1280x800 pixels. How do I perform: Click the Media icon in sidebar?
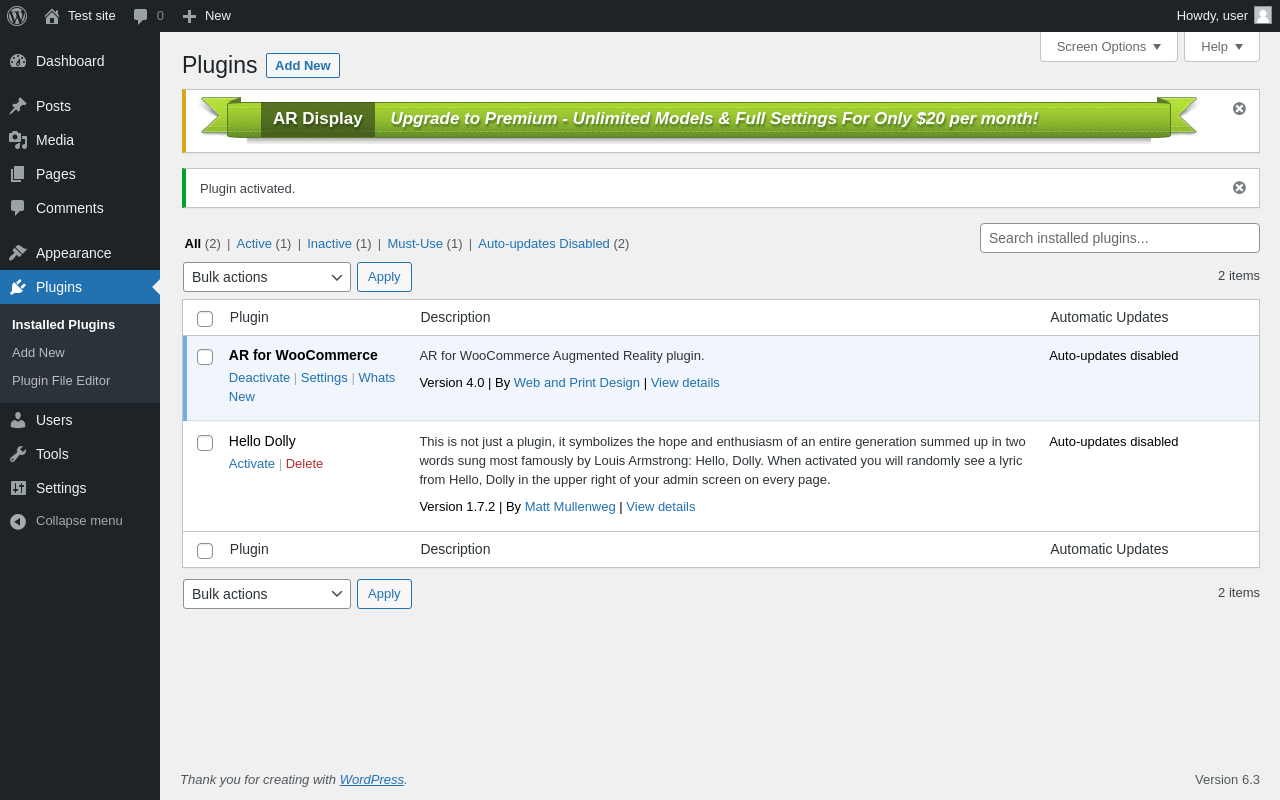18,140
